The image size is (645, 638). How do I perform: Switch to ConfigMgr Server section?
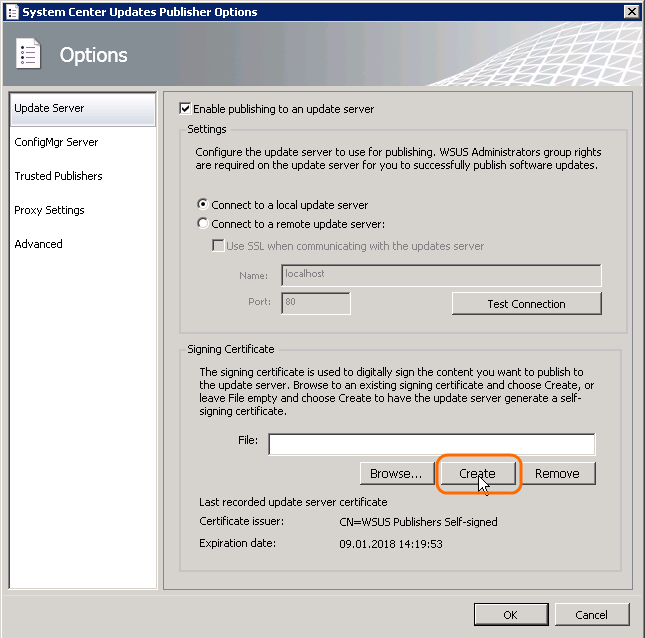tap(56, 142)
